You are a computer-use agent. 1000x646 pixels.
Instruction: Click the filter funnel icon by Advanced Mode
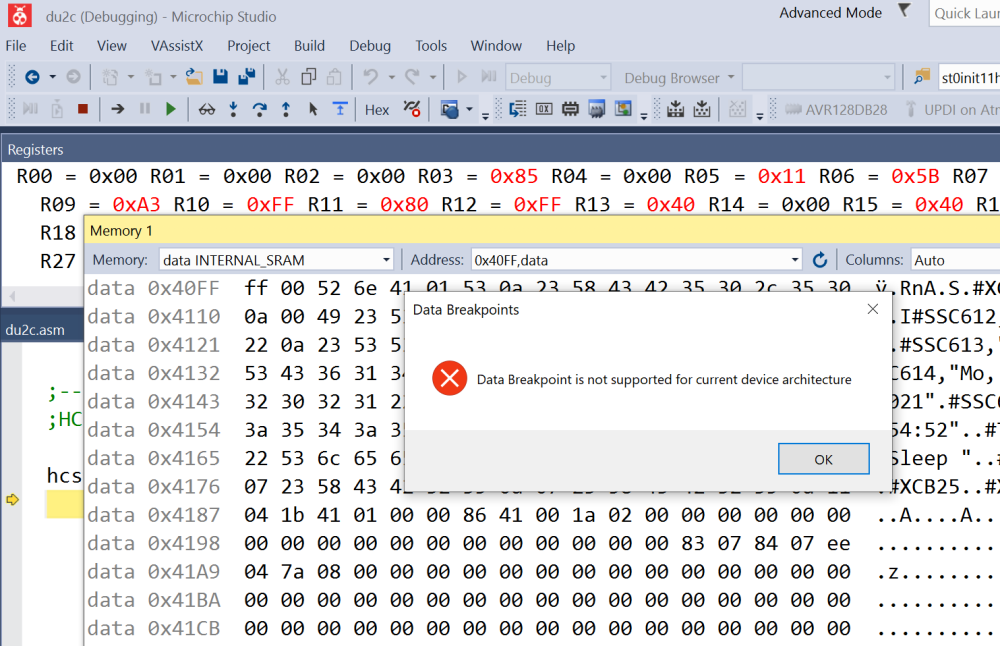[x=904, y=10]
